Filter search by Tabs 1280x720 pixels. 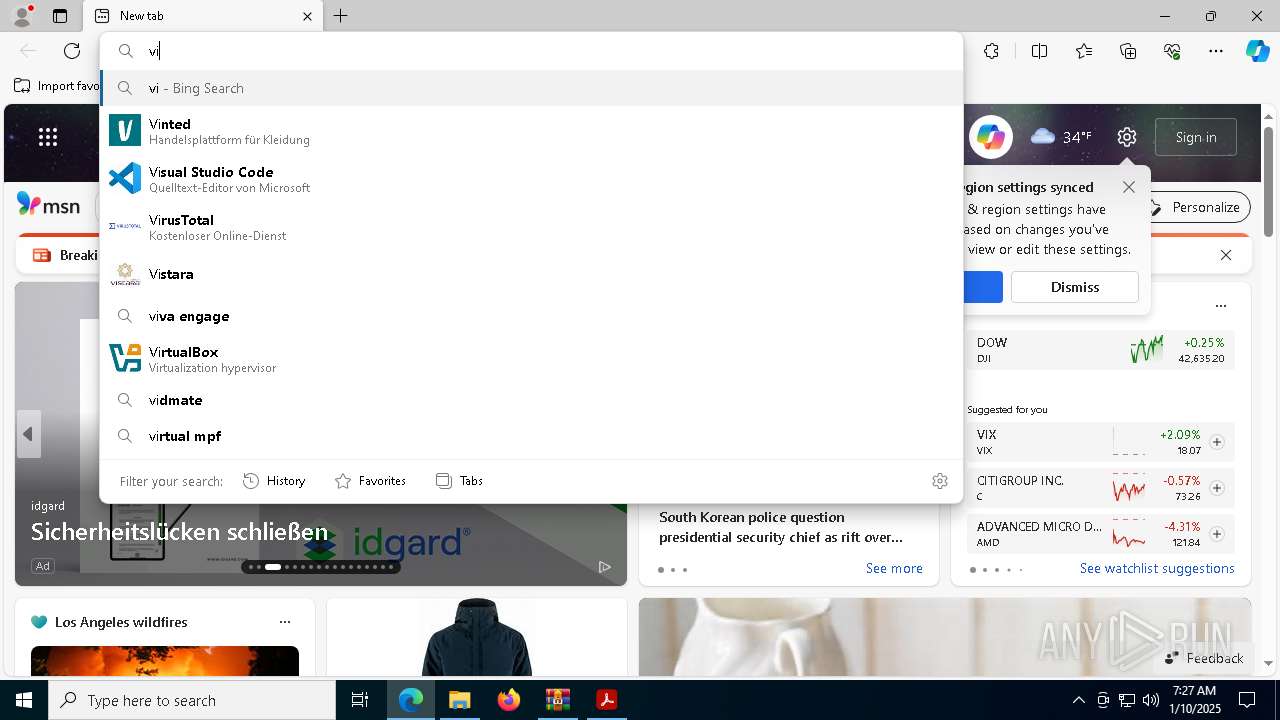pos(459,481)
